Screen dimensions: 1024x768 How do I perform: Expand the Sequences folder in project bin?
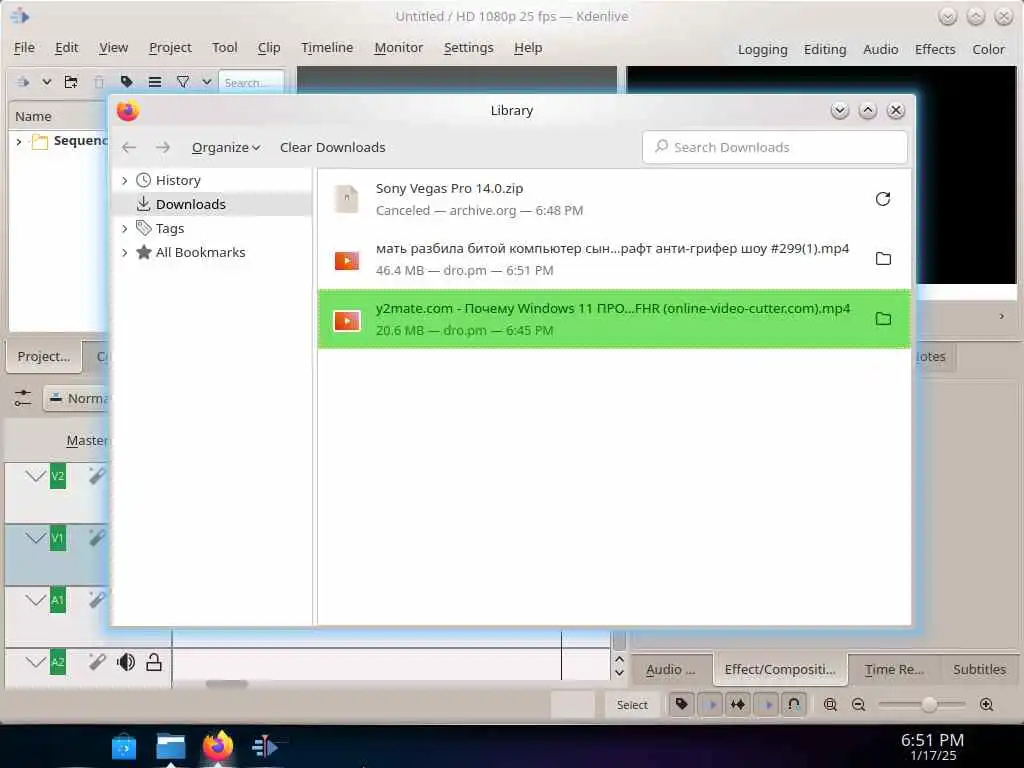tap(19, 141)
